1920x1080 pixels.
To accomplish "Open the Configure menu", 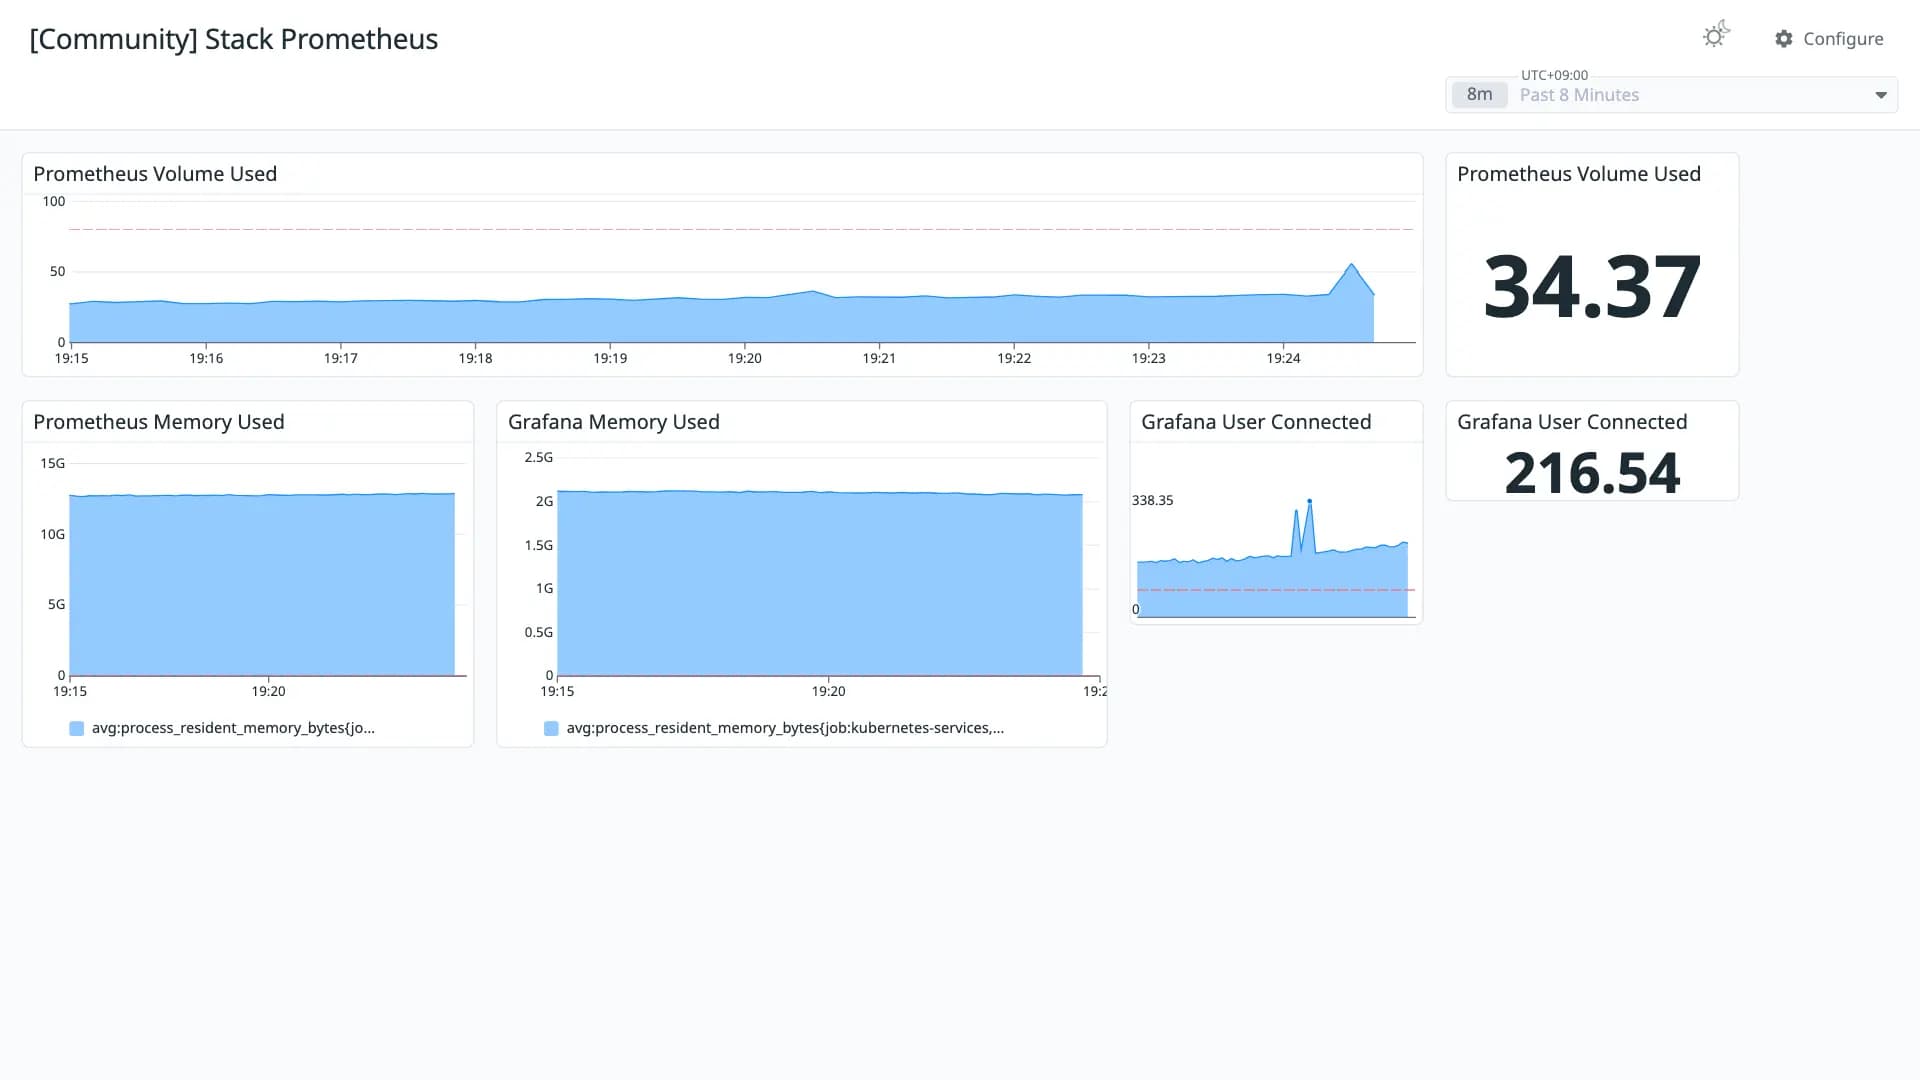I will coord(1829,39).
